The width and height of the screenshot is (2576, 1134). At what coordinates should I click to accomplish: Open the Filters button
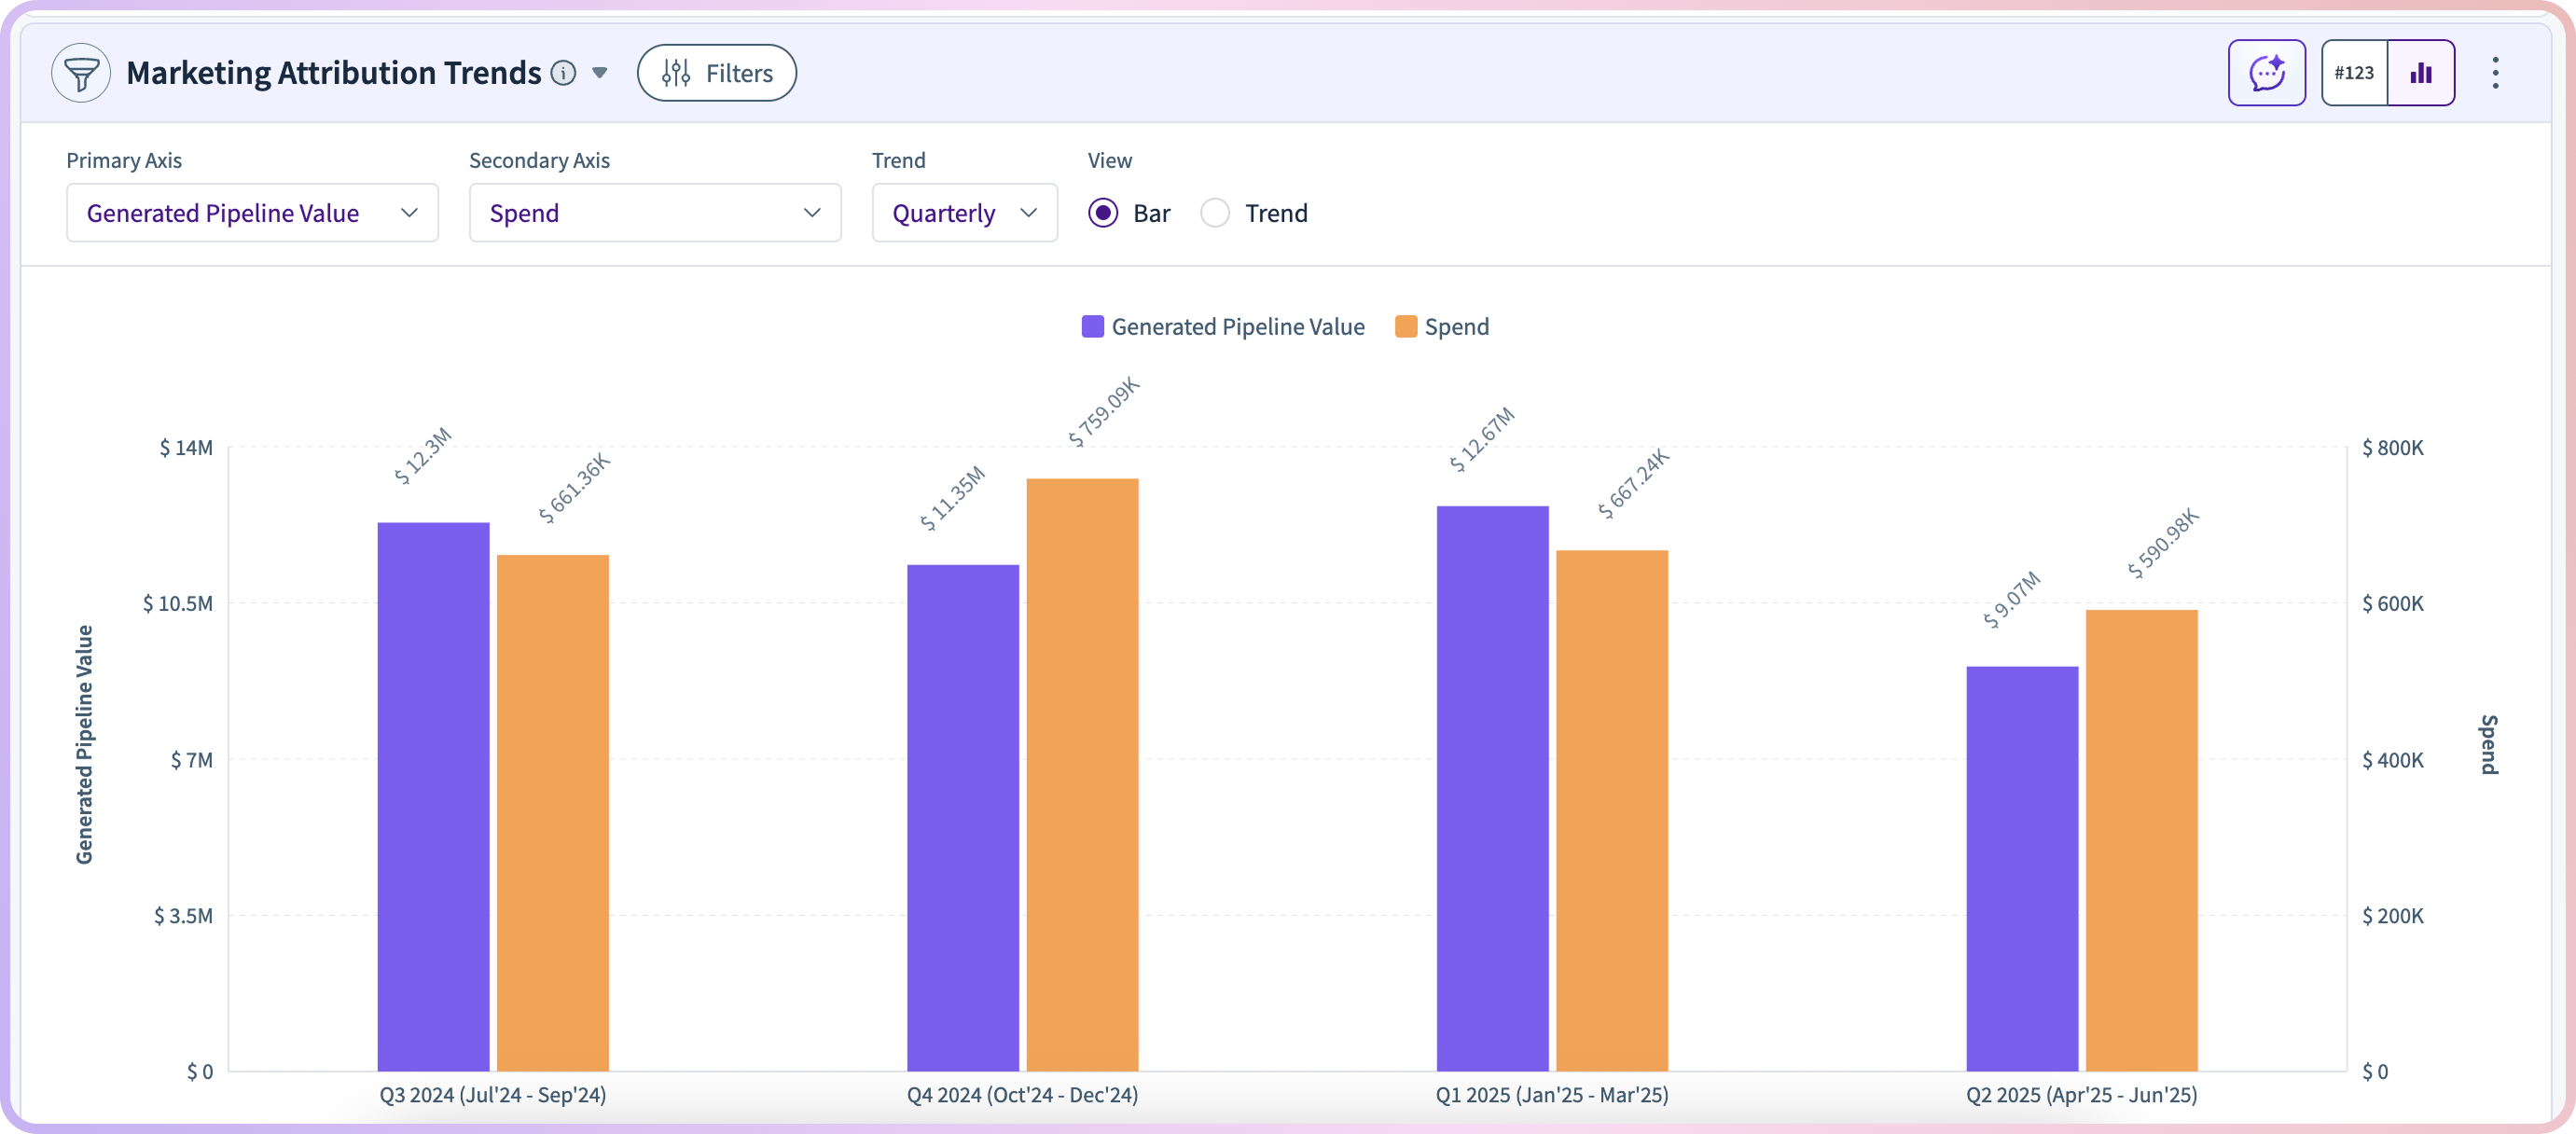click(x=717, y=73)
